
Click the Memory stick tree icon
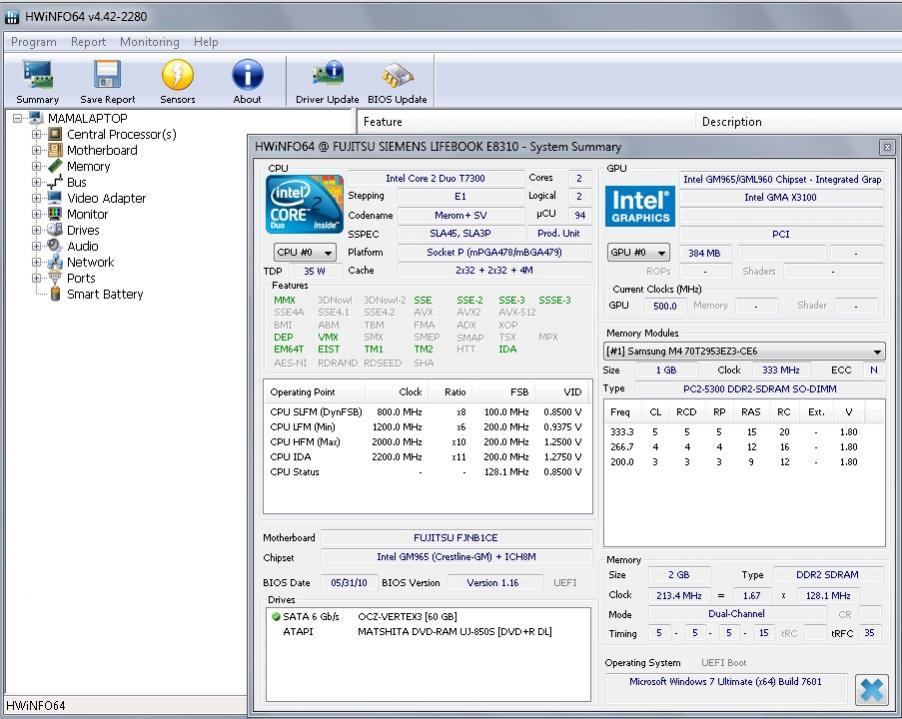(x=55, y=166)
